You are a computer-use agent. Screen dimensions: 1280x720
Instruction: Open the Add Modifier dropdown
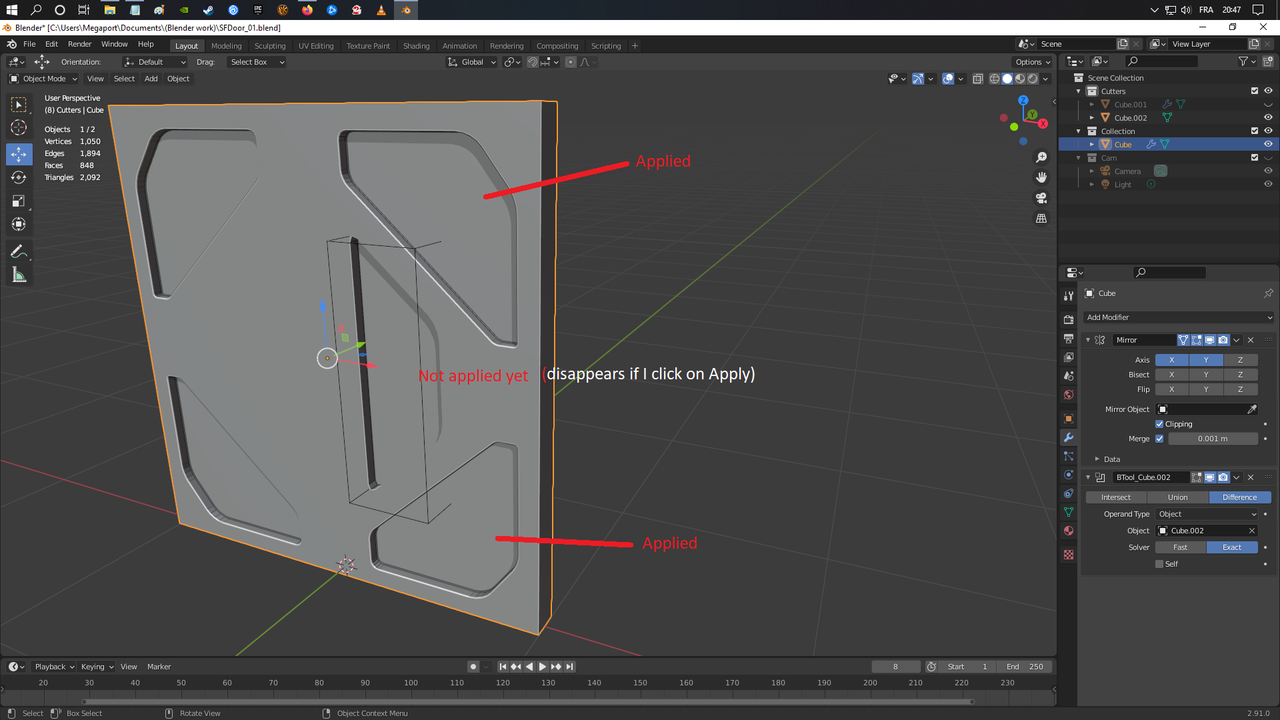click(x=1178, y=317)
